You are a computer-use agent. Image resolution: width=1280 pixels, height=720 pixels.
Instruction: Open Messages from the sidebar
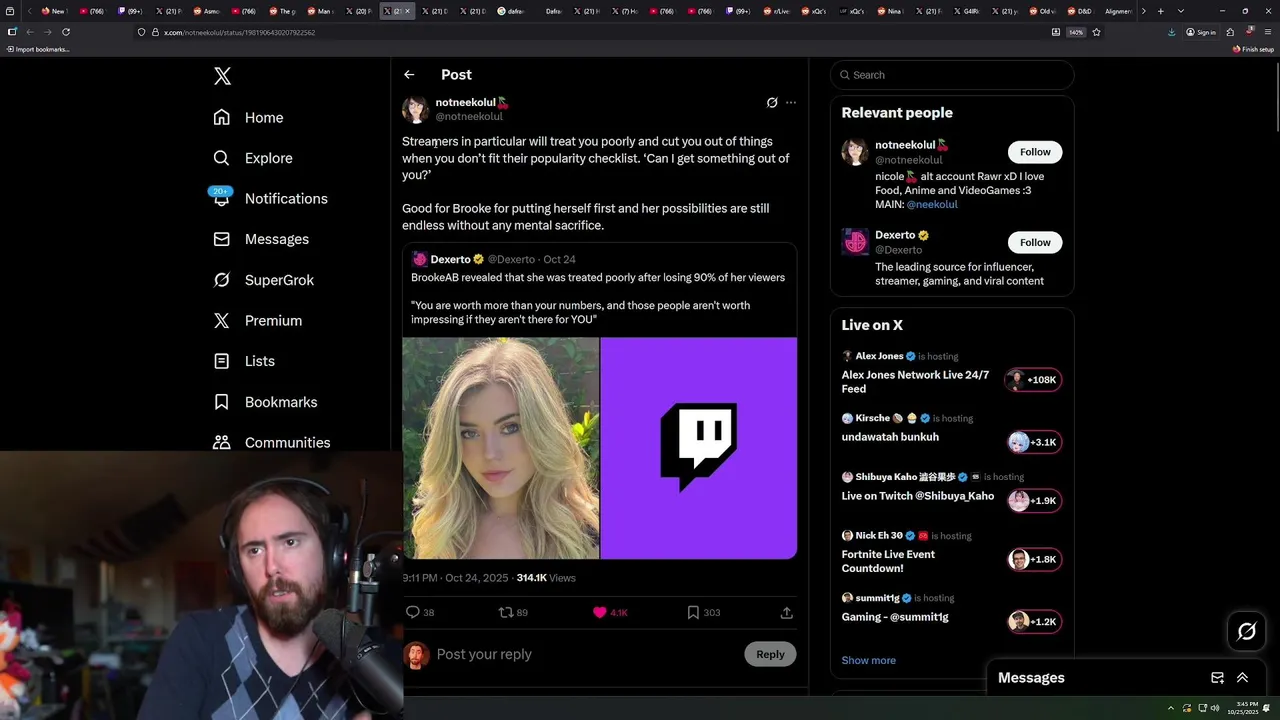coord(261,239)
